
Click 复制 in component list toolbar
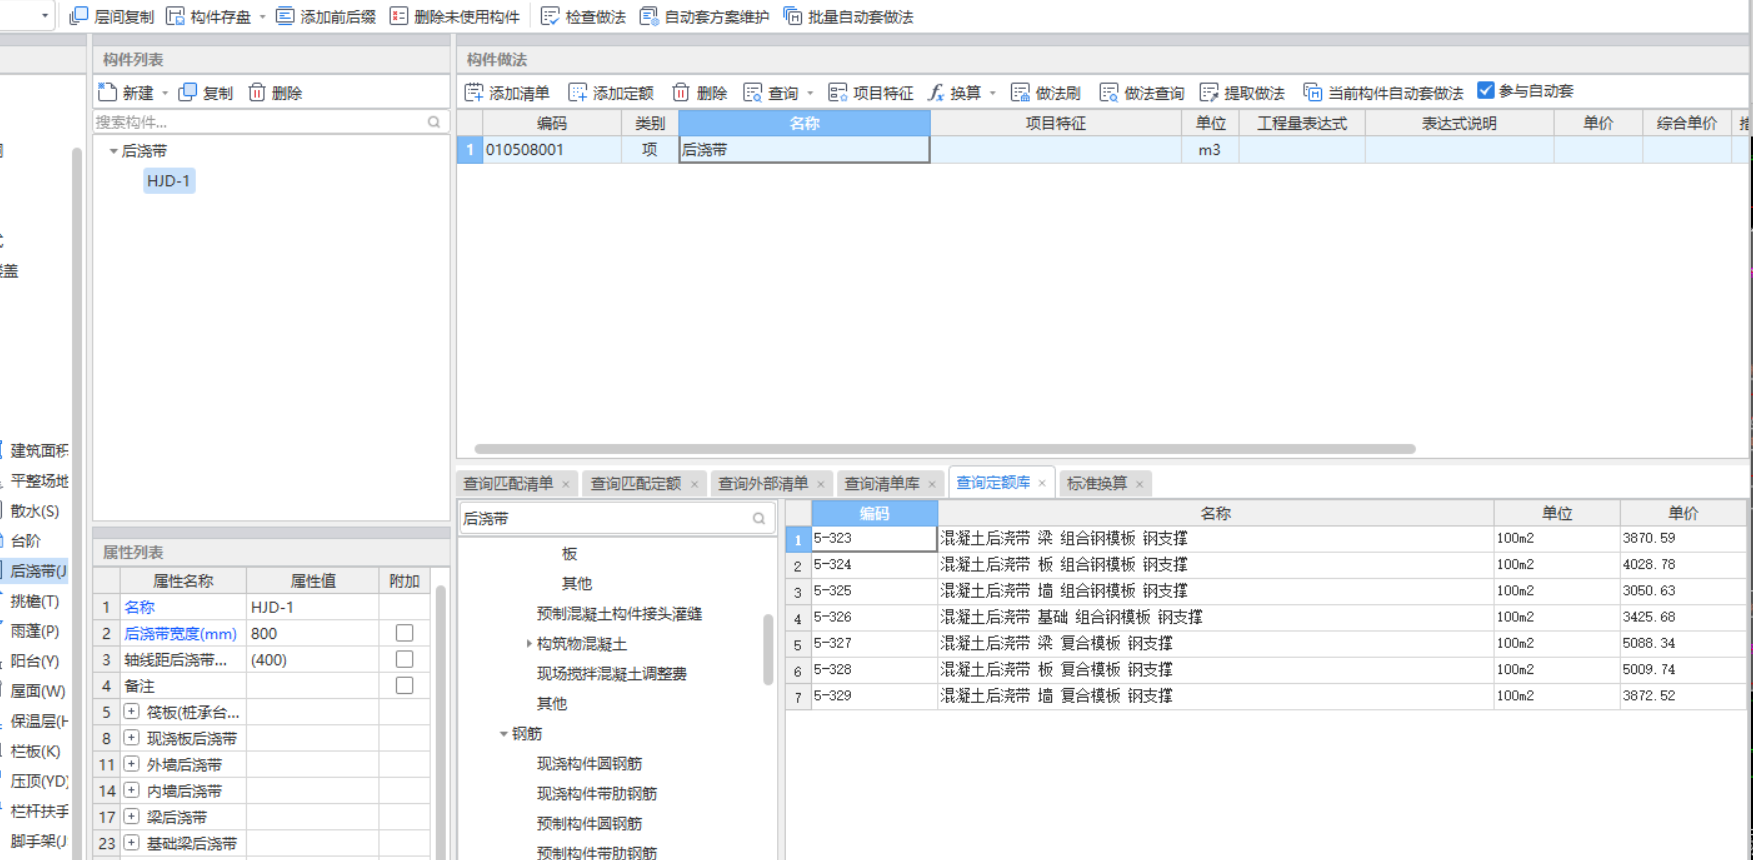point(205,93)
